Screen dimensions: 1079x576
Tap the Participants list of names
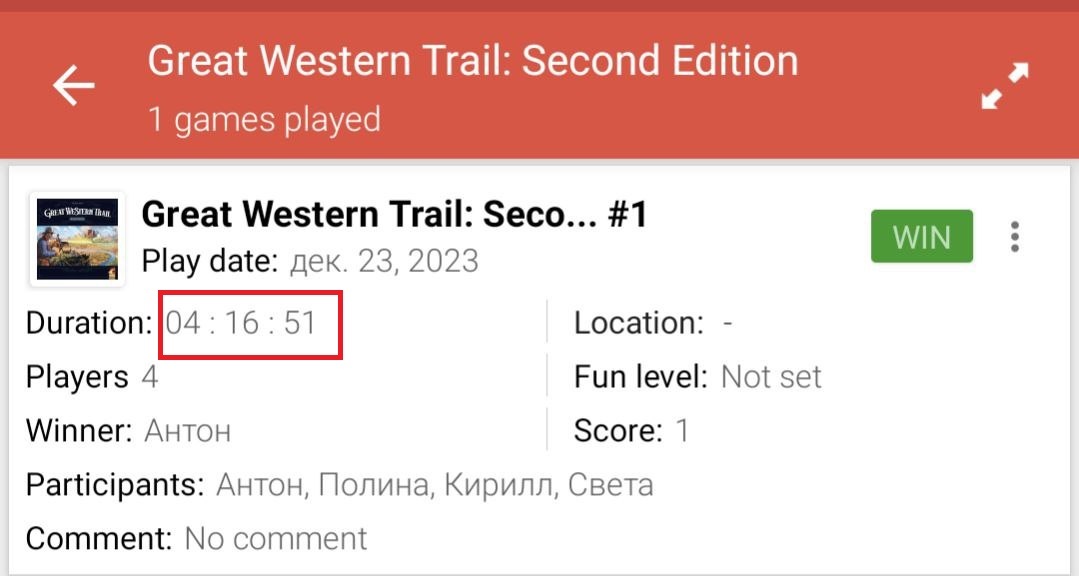coord(435,485)
